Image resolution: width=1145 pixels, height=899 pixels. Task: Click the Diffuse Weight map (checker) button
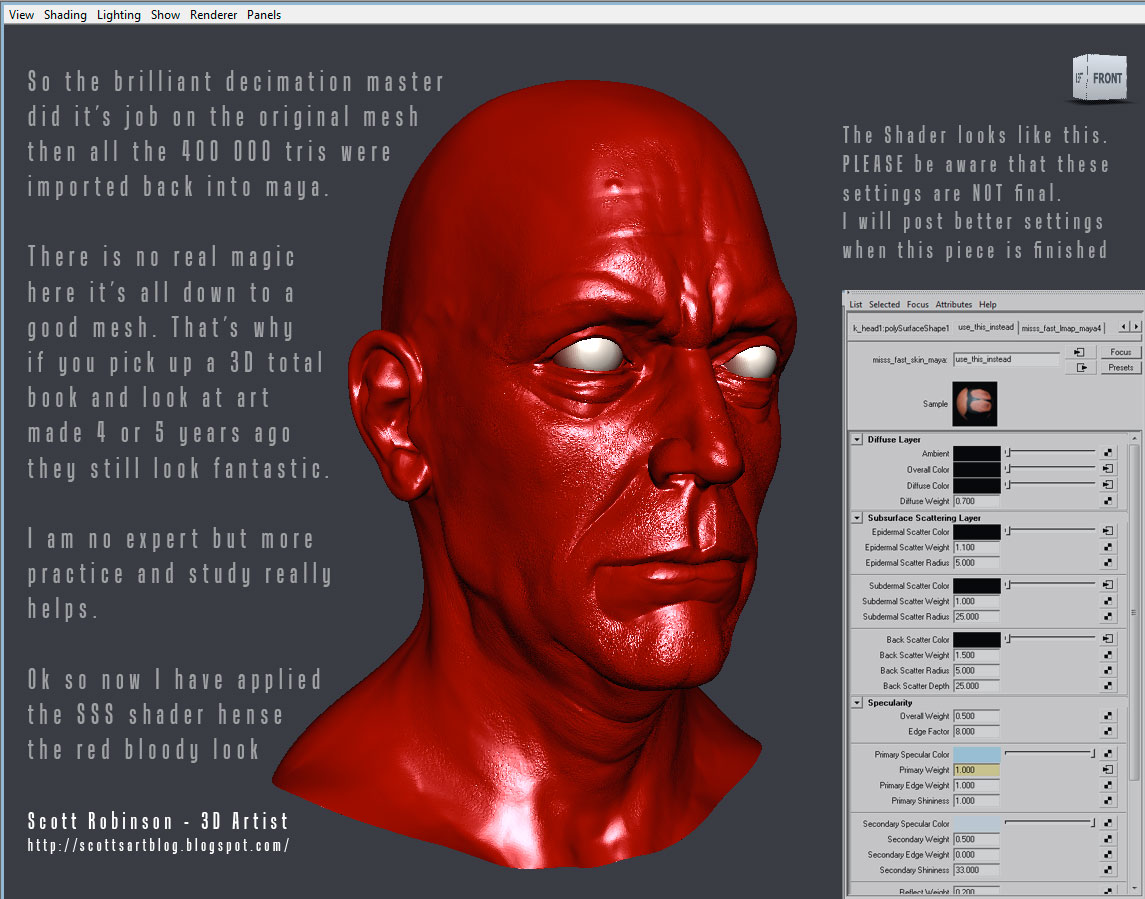click(1108, 501)
